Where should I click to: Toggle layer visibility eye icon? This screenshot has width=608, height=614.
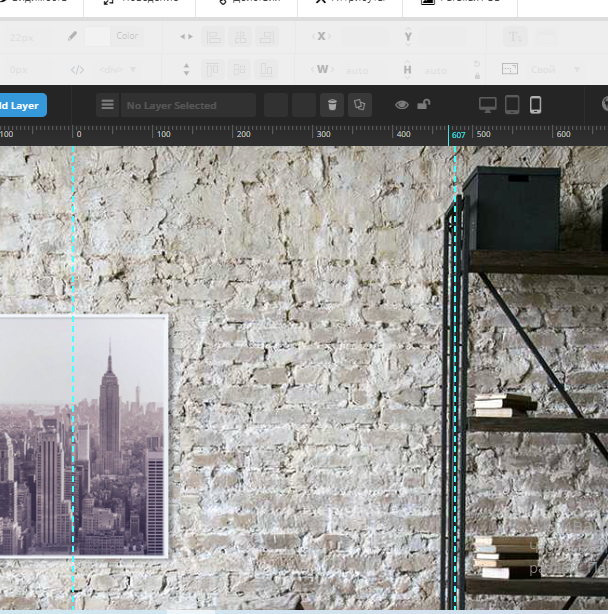pos(402,105)
